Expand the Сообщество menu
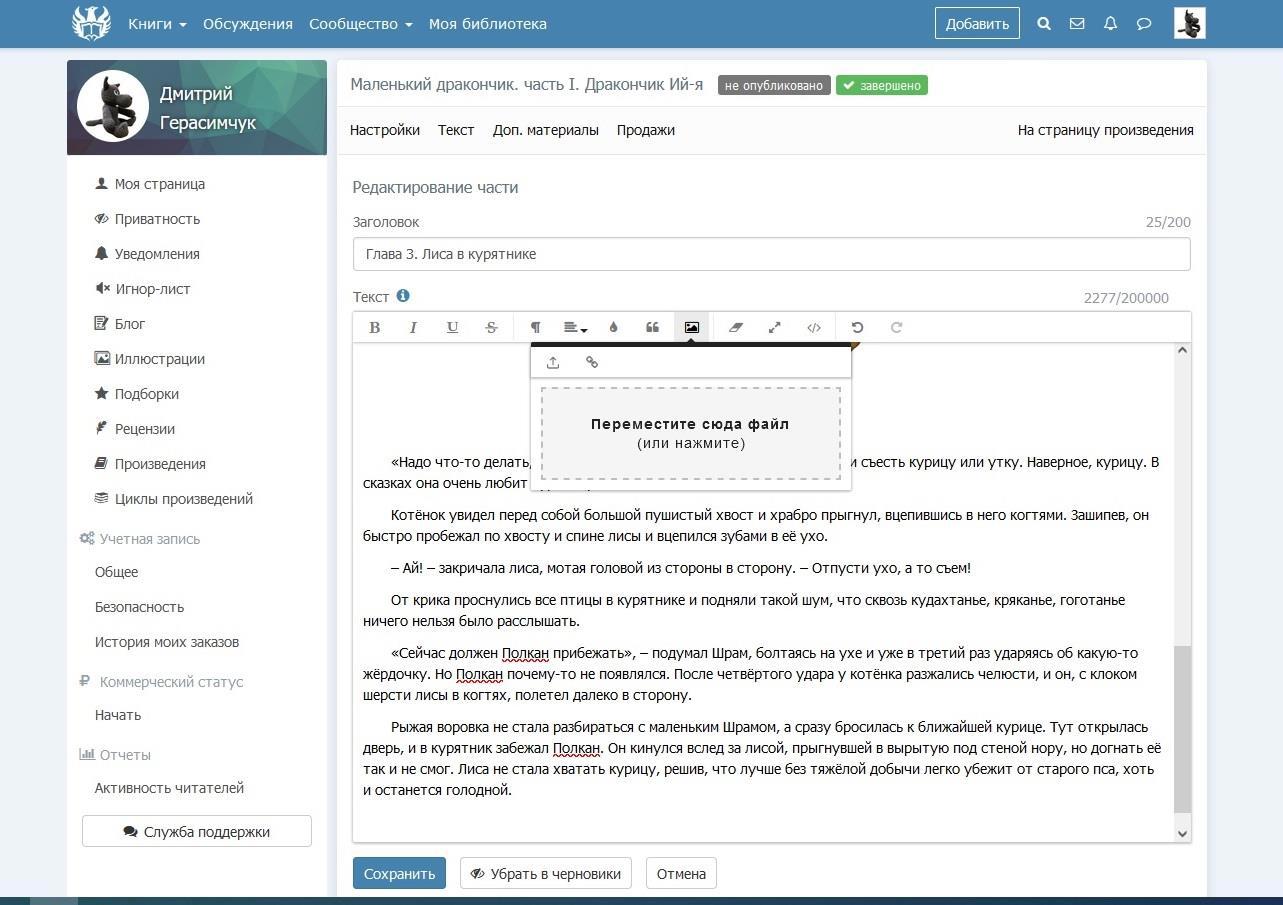The height and width of the screenshot is (905, 1283). pyautogui.click(x=360, y=24)
